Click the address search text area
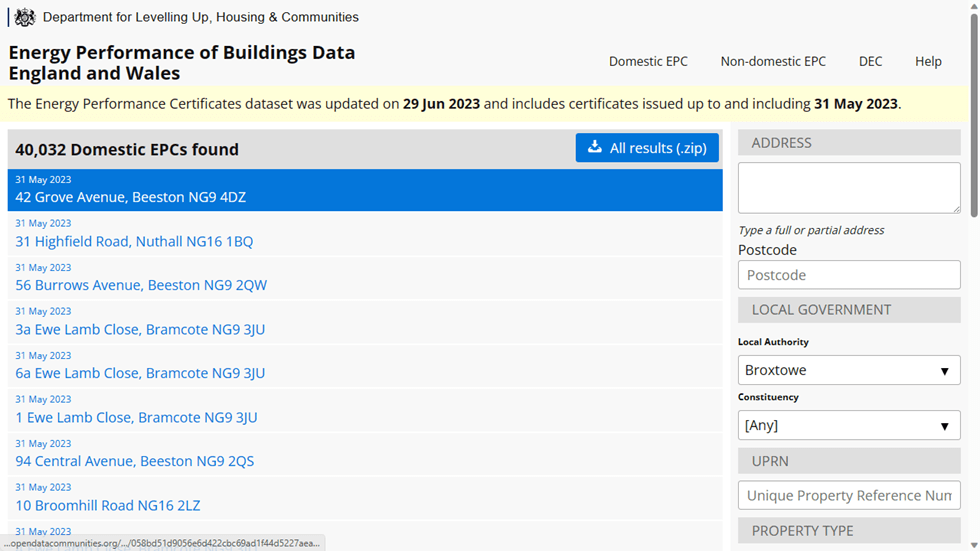980x551 pixels. [848, 188]
